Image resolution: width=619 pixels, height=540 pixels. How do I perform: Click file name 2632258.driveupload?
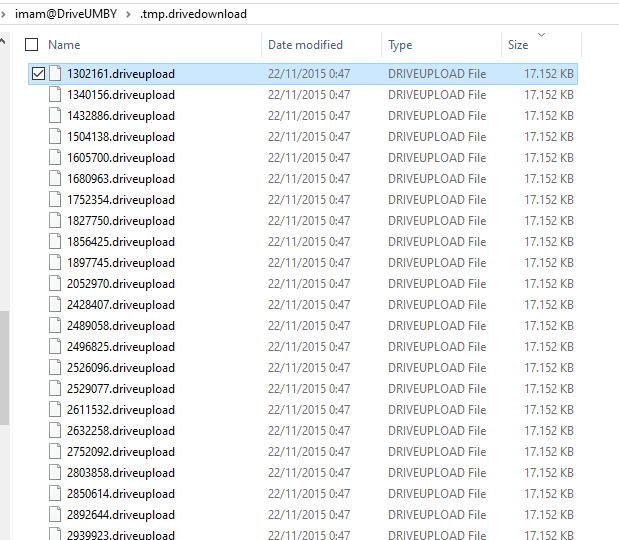click(121, 431)
